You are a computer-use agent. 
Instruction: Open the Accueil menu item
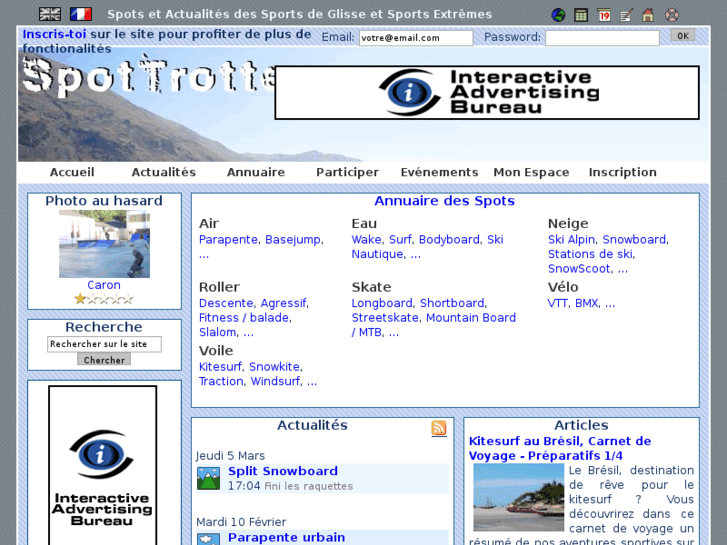pos(72,172)
